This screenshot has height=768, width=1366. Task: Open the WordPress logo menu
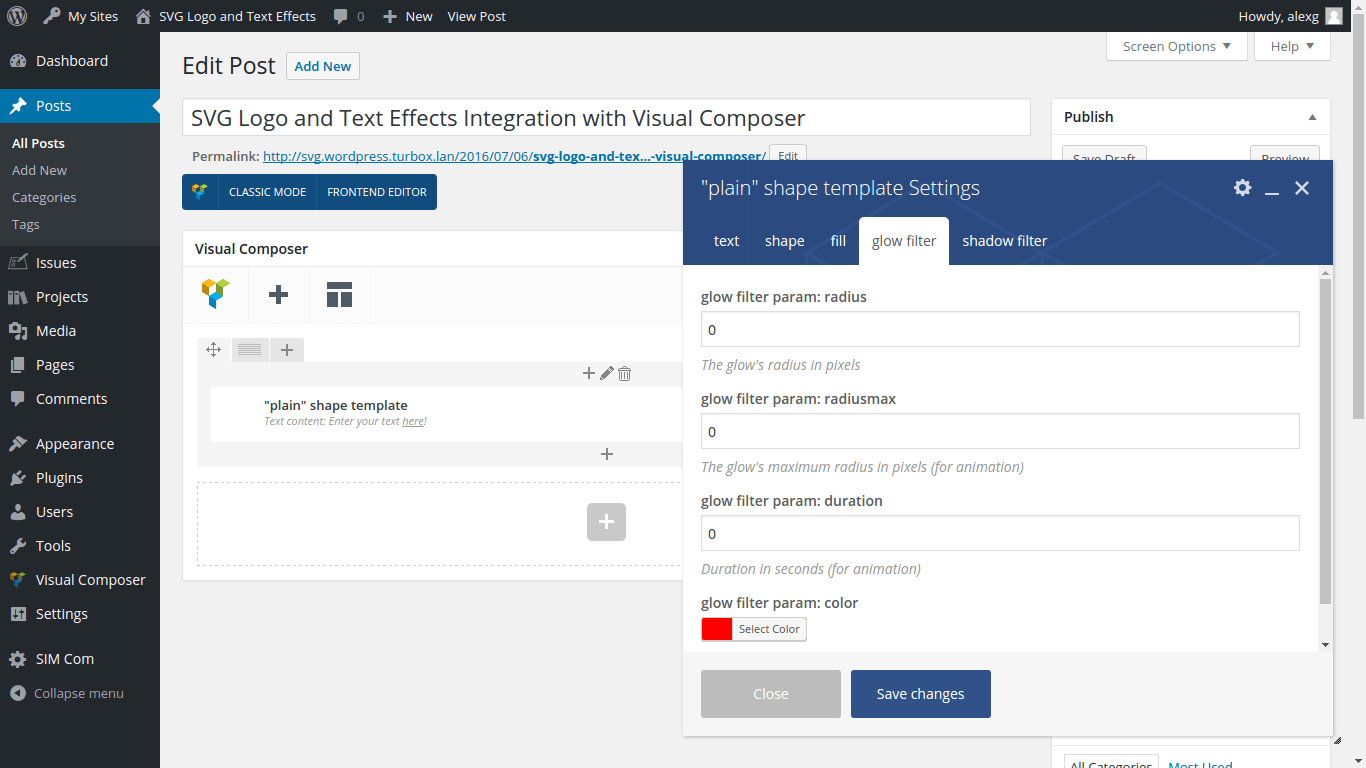coord(17,16)
